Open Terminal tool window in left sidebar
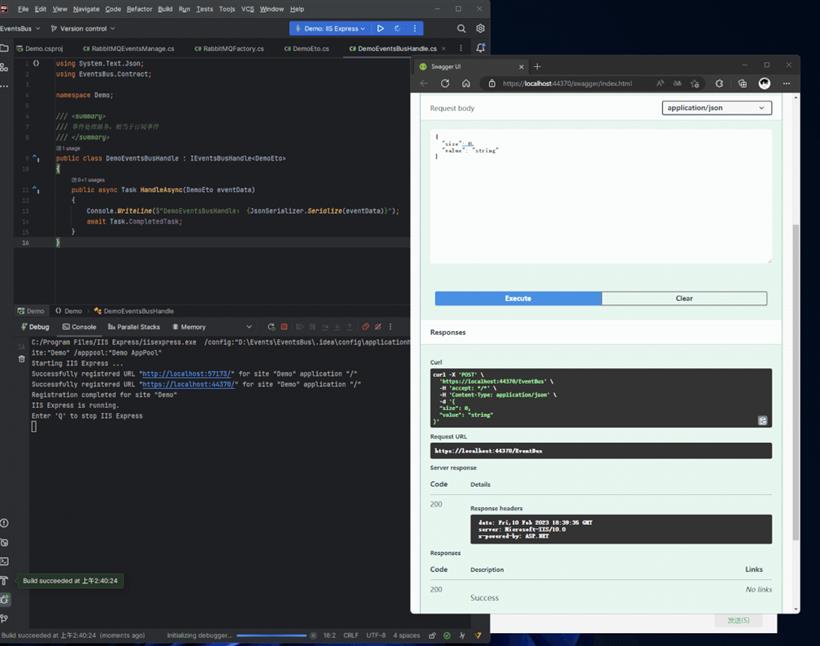Screen dimensions: 820x646 click(4, 561)
